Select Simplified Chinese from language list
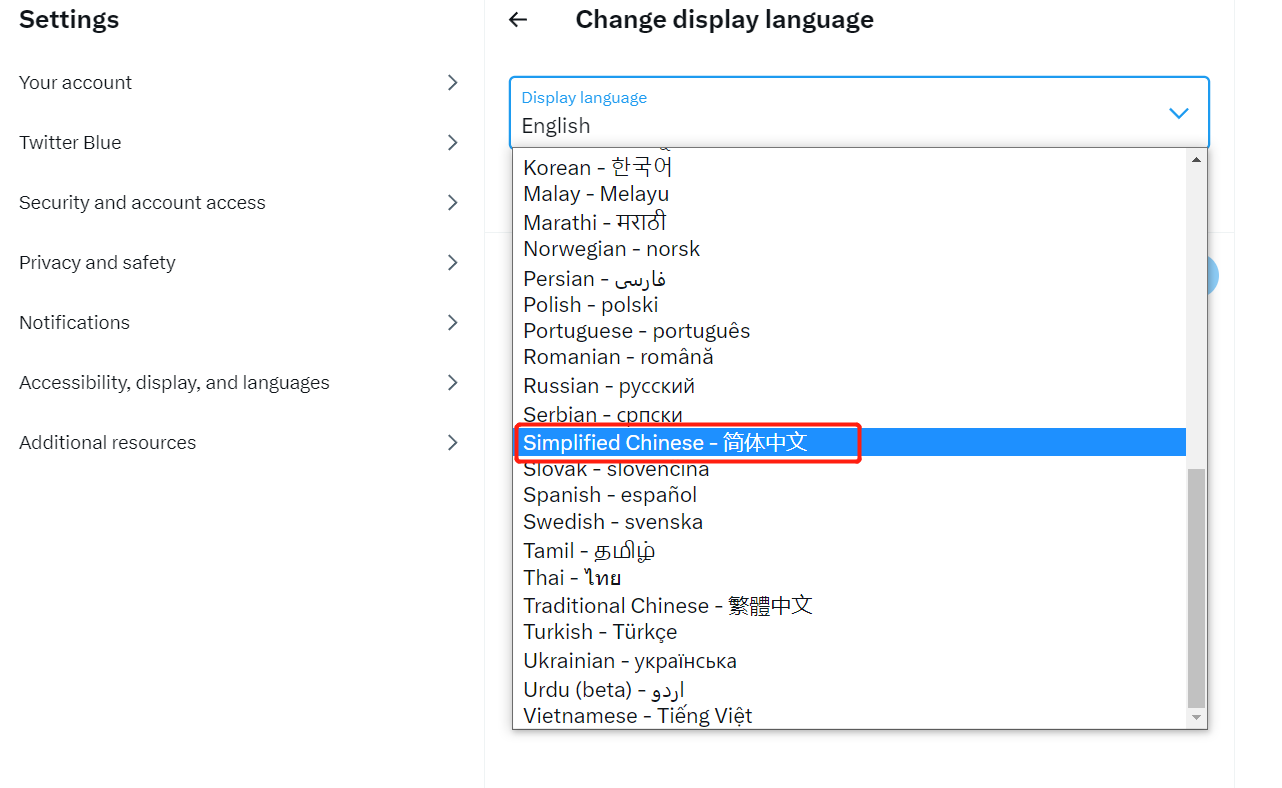Viewport: 1282px width, 788px height. click(x=665, y=442)
